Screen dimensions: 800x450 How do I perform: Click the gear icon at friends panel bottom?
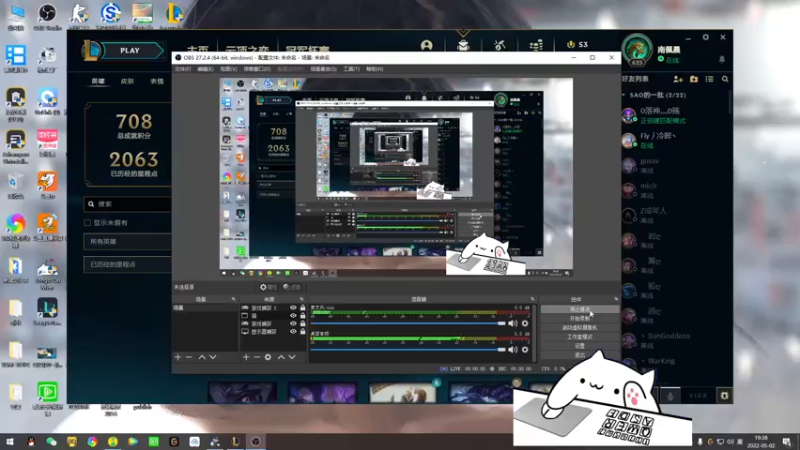point(724,395)
